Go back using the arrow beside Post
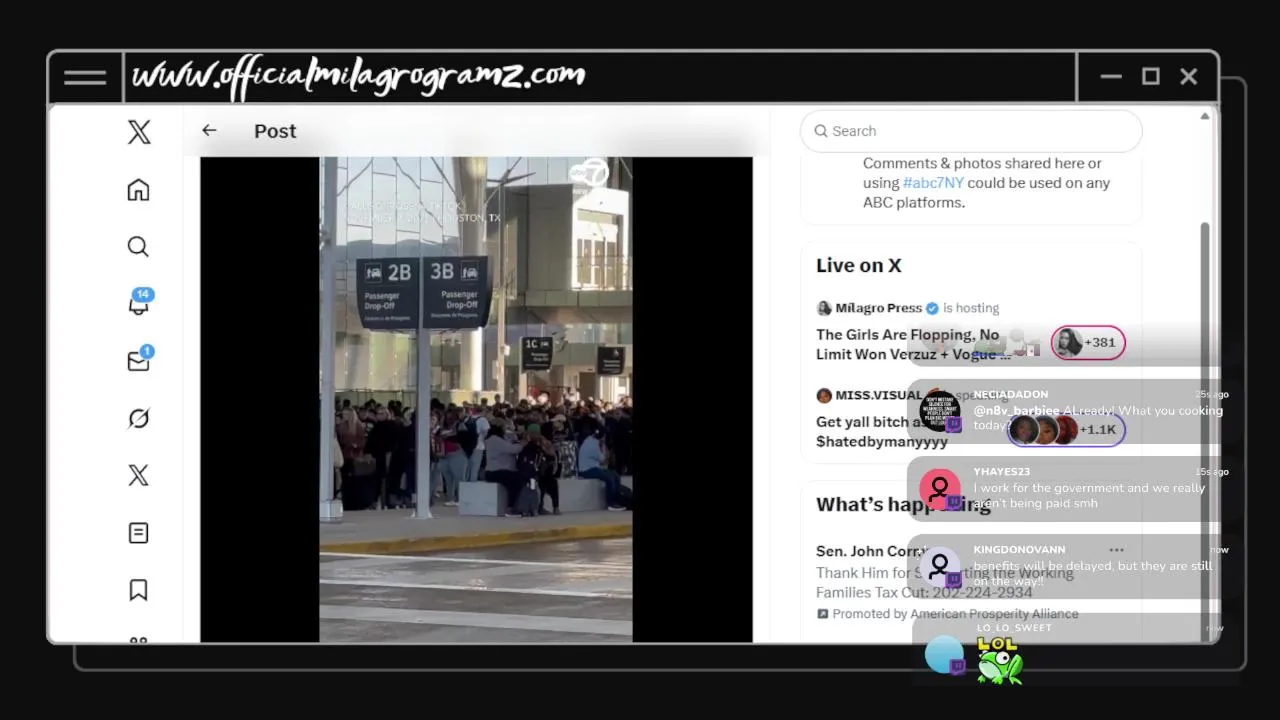 [209, 130]
